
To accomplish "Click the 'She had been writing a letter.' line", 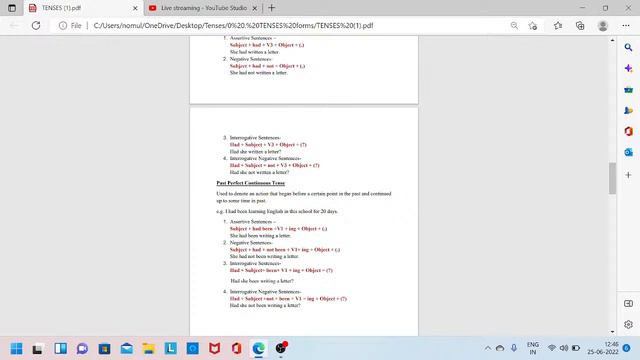I will pyautogui.click(x=260, y=236).
